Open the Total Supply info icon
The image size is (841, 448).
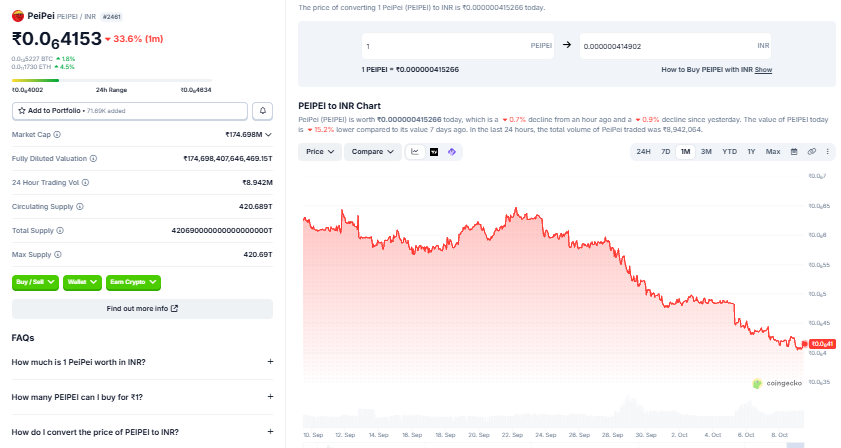tap(60, 231)
